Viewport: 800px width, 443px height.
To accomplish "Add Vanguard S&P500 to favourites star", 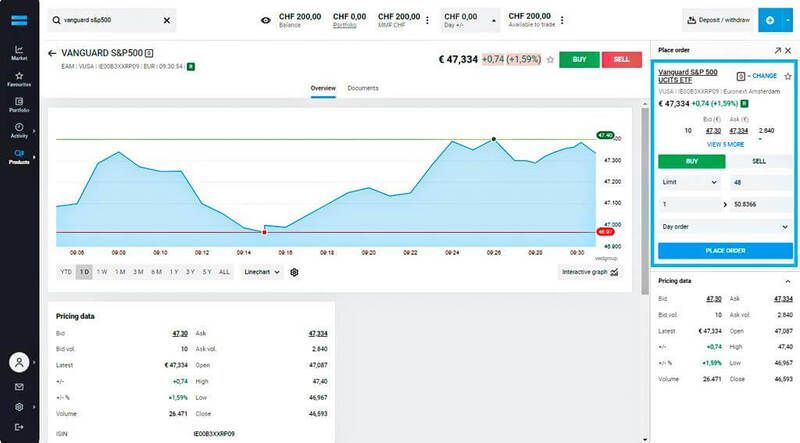I will coord(550,60).
